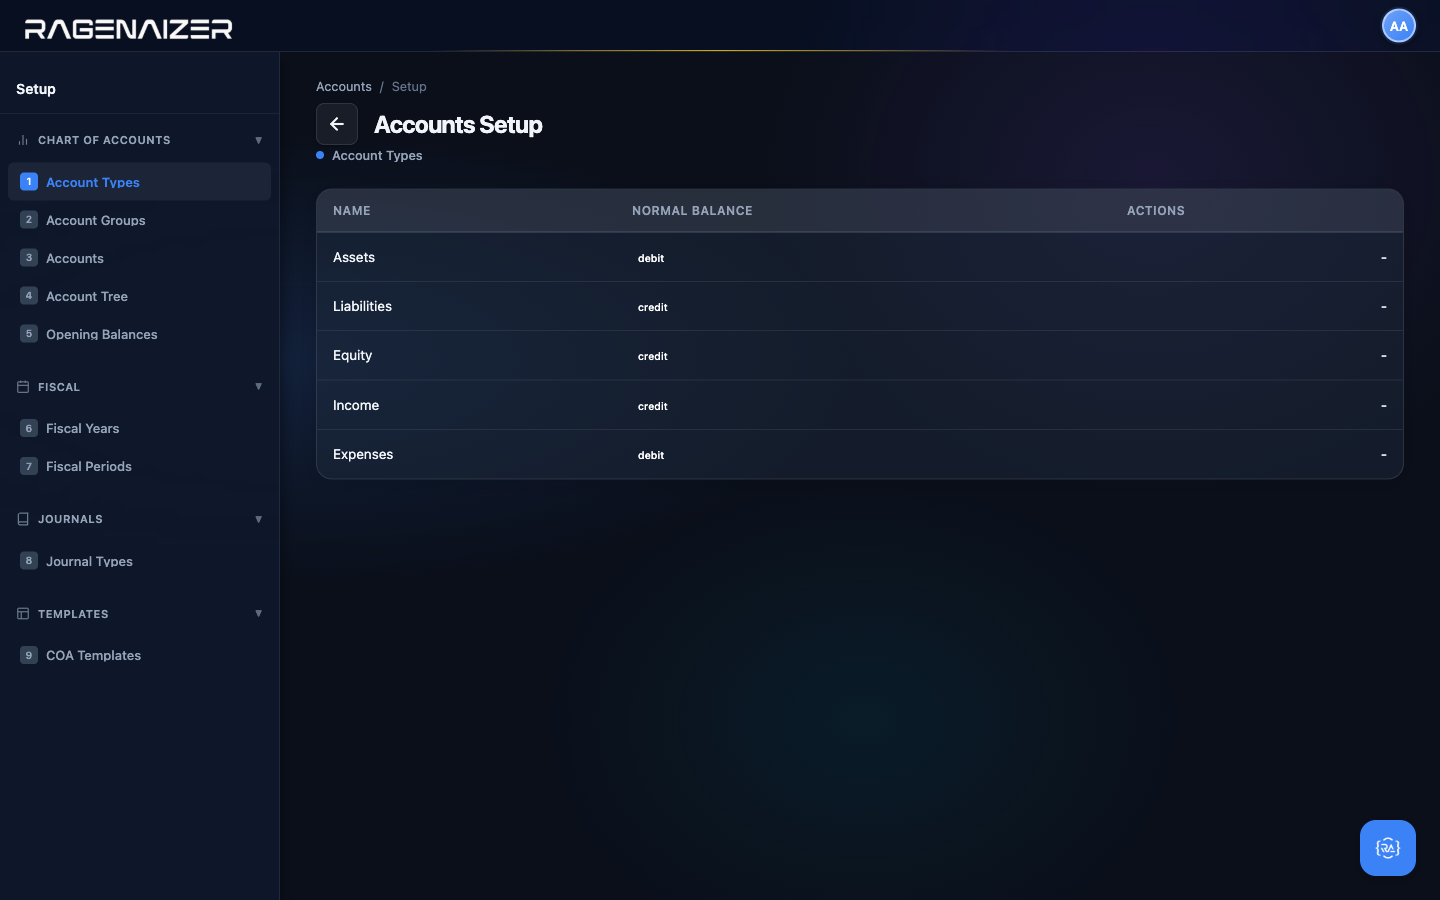Viewport: 1440px width, 900px height.
Task: Click the credit badge in Income row
Action: click(x=653, y=406)
